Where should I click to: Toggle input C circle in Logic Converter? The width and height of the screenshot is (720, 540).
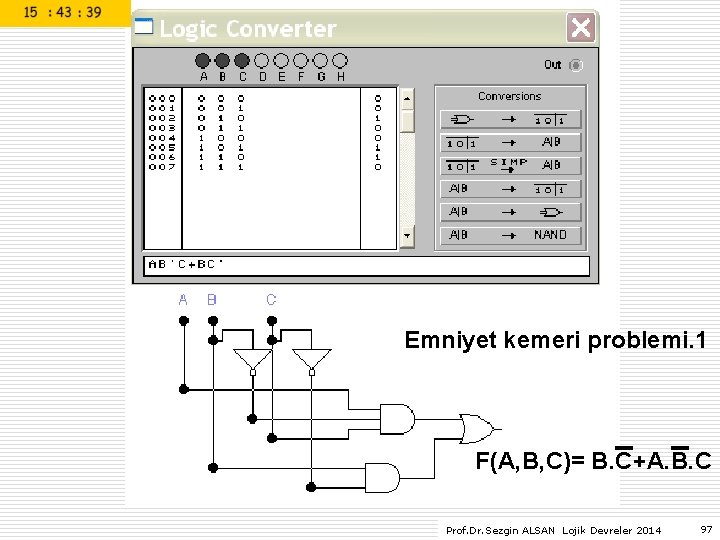click(x=242, y=61)
